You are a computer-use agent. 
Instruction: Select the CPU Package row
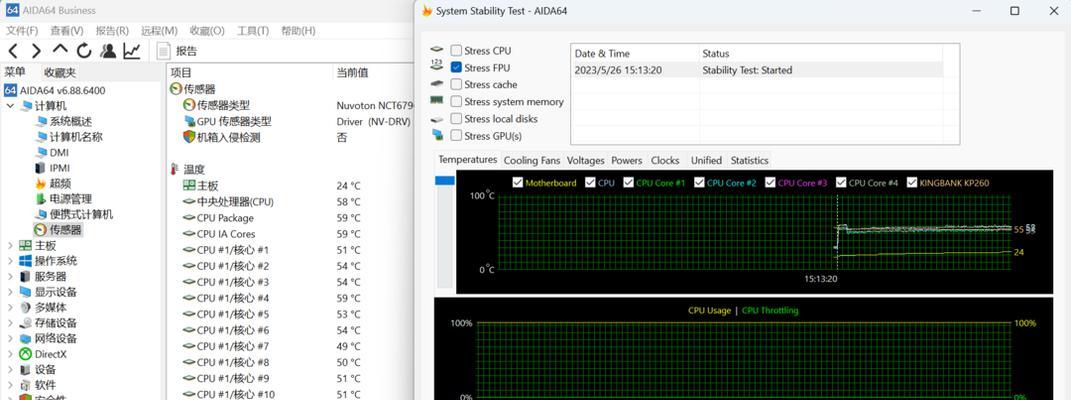point(290,218)
